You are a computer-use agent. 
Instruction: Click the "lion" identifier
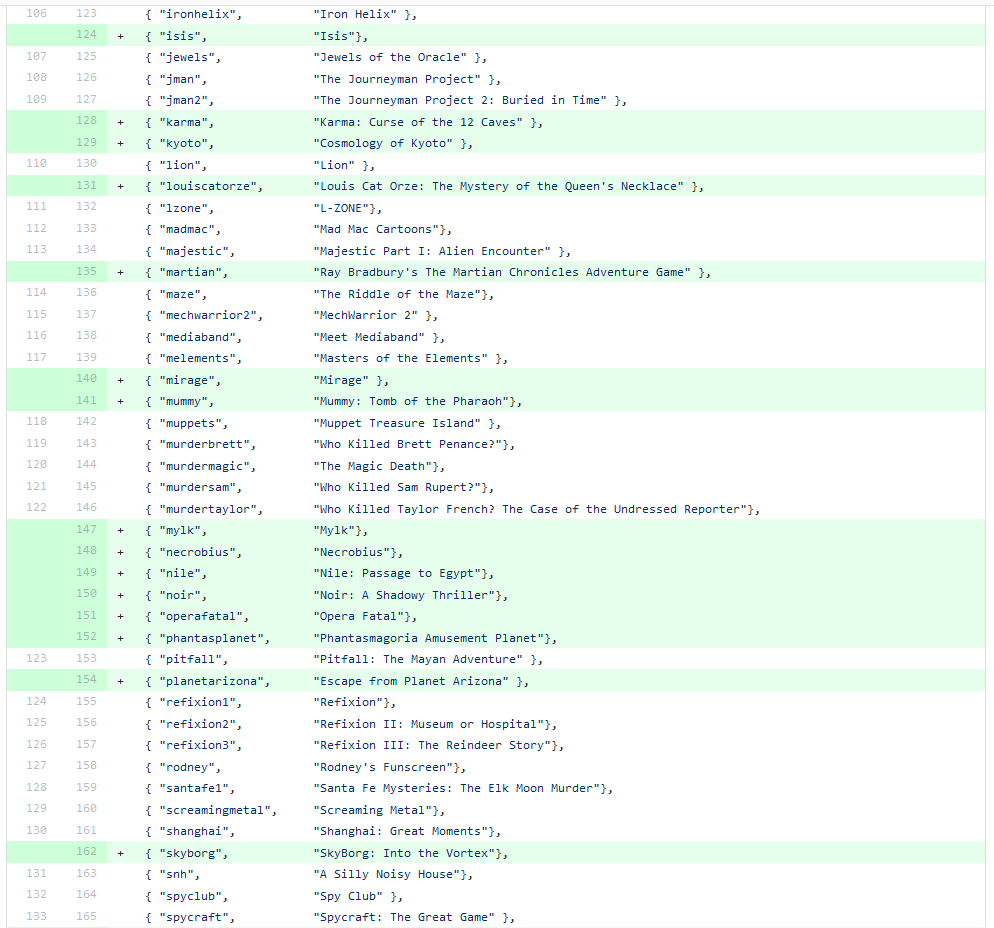(x=179, y=166)
